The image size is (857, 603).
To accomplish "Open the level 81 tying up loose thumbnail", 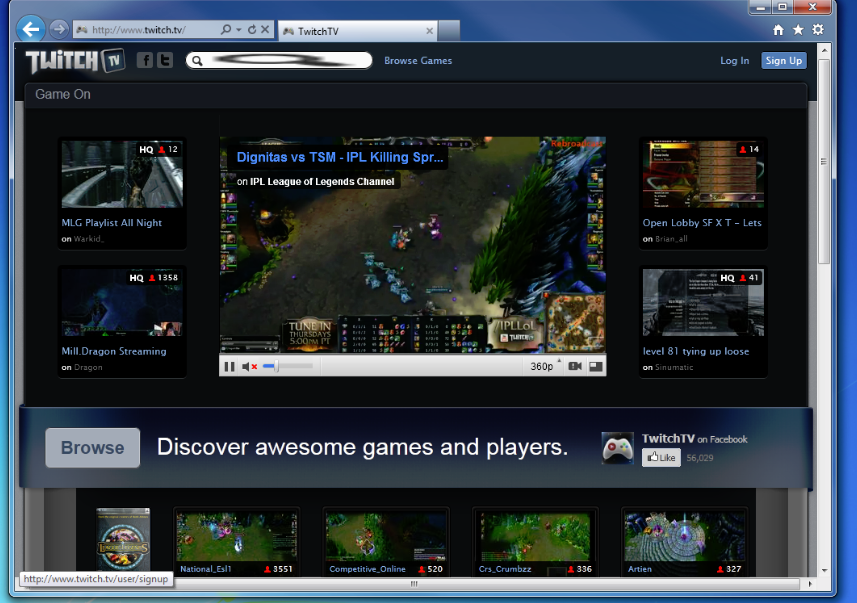I will (x=703, y=303).
